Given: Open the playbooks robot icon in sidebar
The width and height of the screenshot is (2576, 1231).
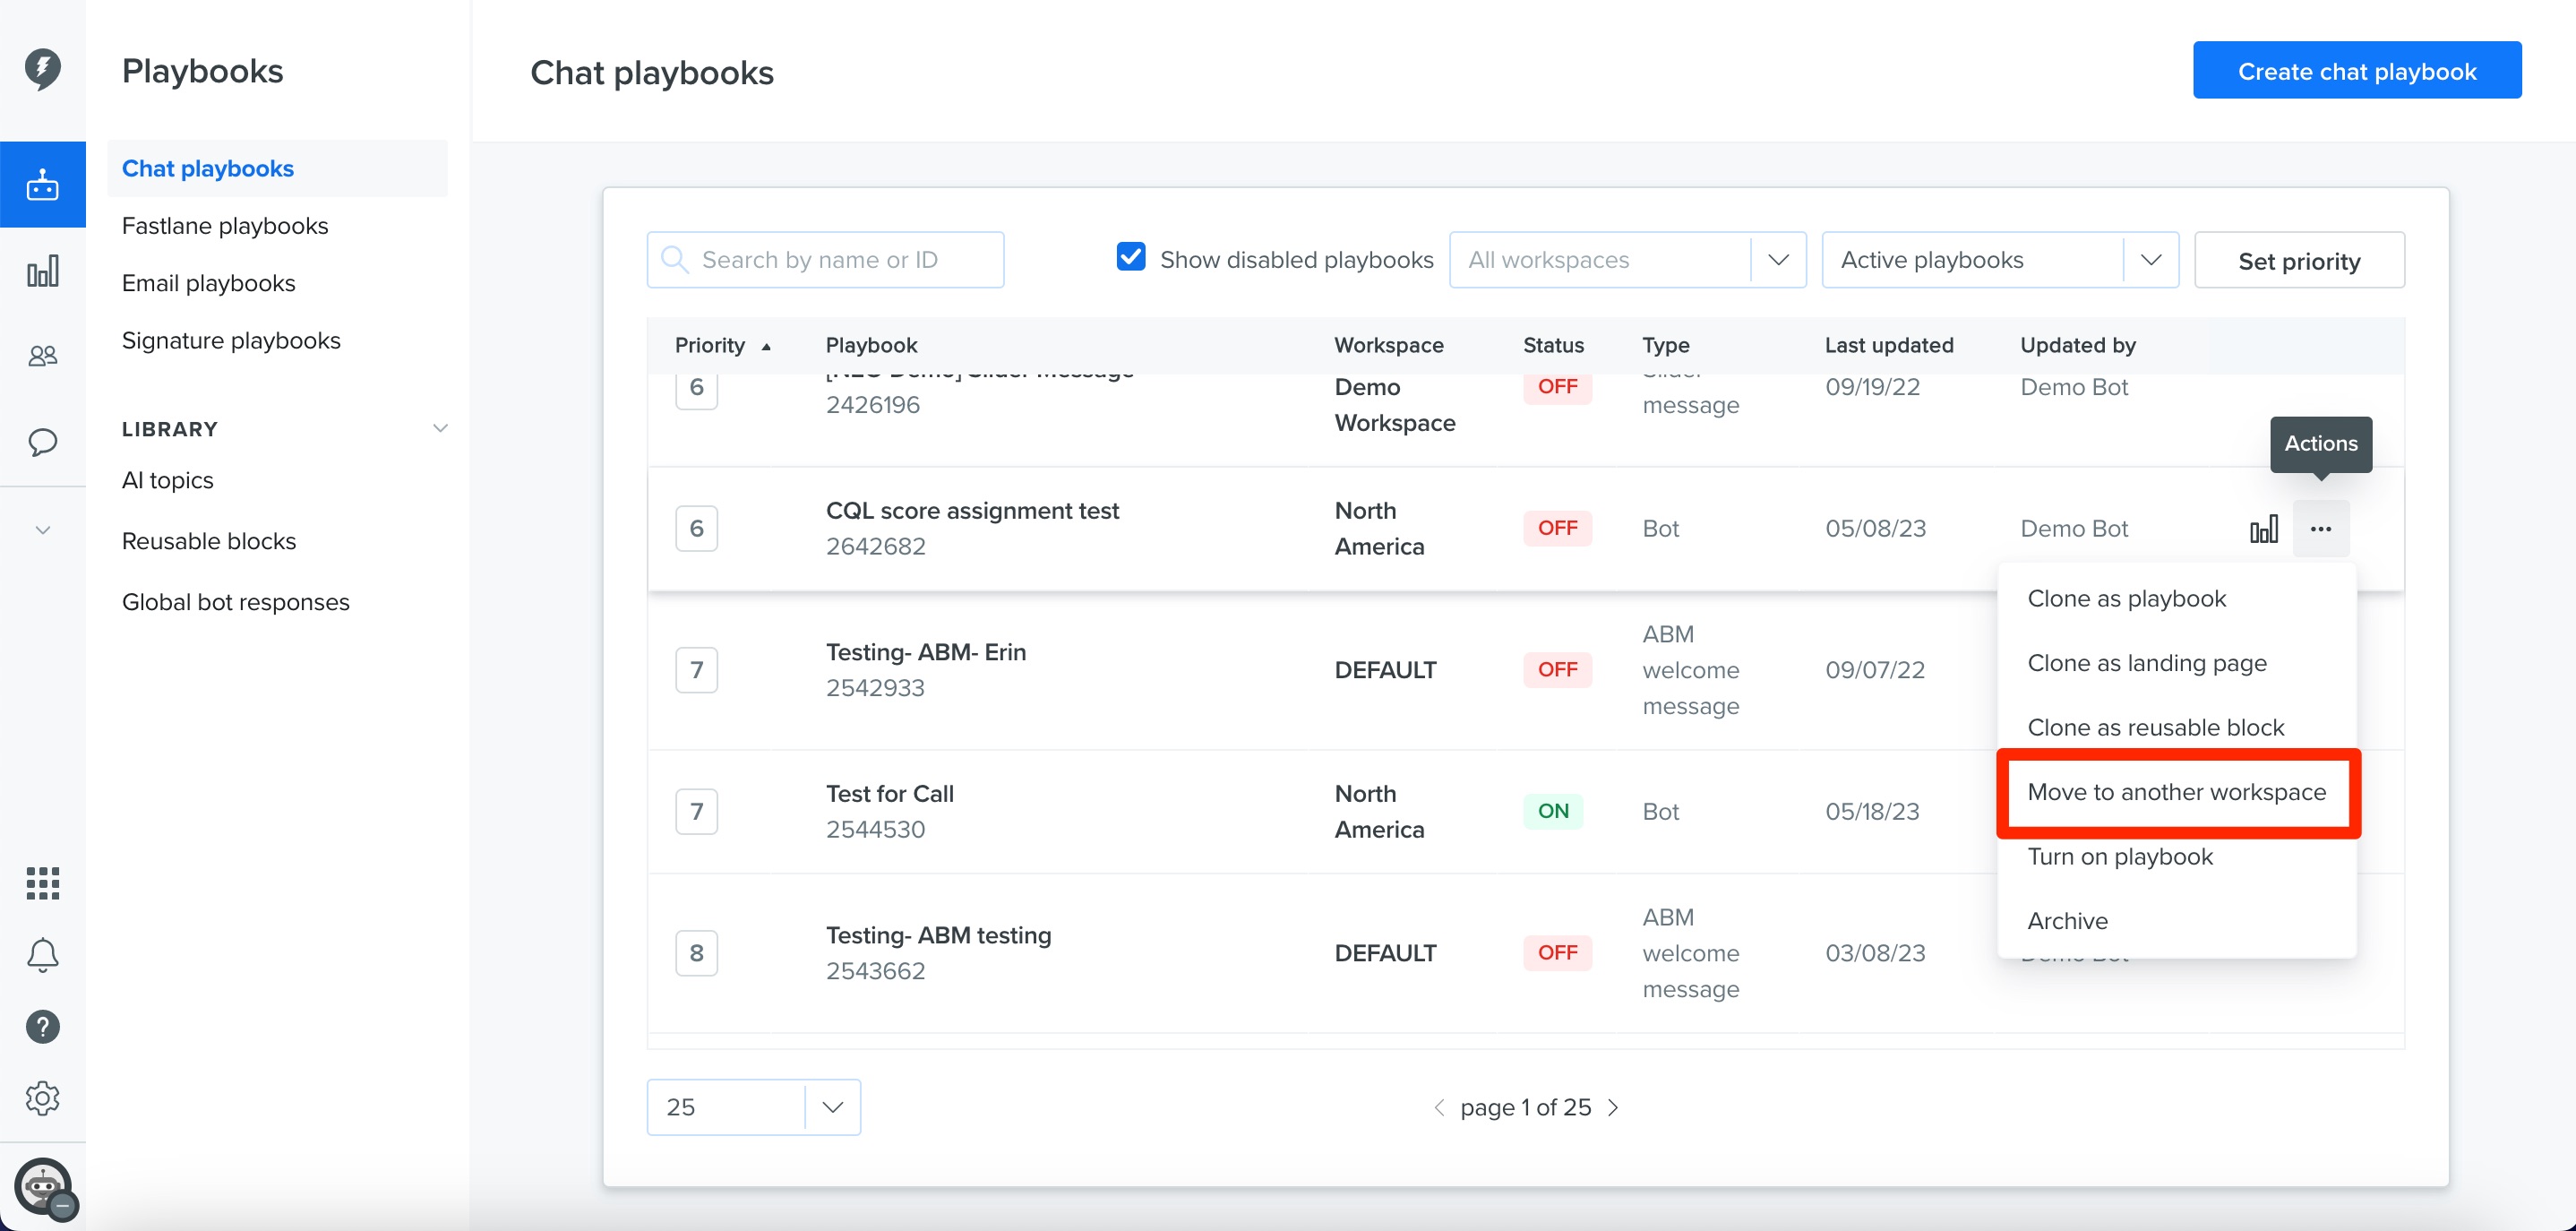Looking at the screenshot, I should click(x=42, y=185).
